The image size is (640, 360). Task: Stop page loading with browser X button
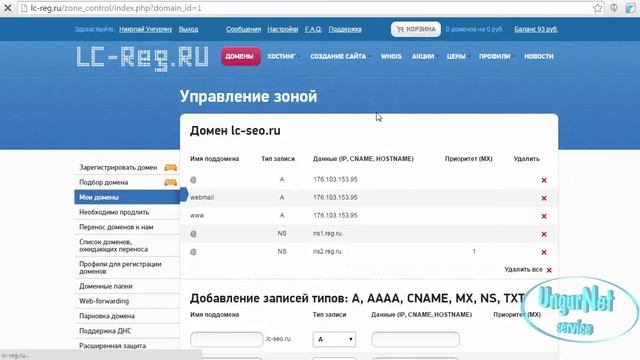[8, 8]
